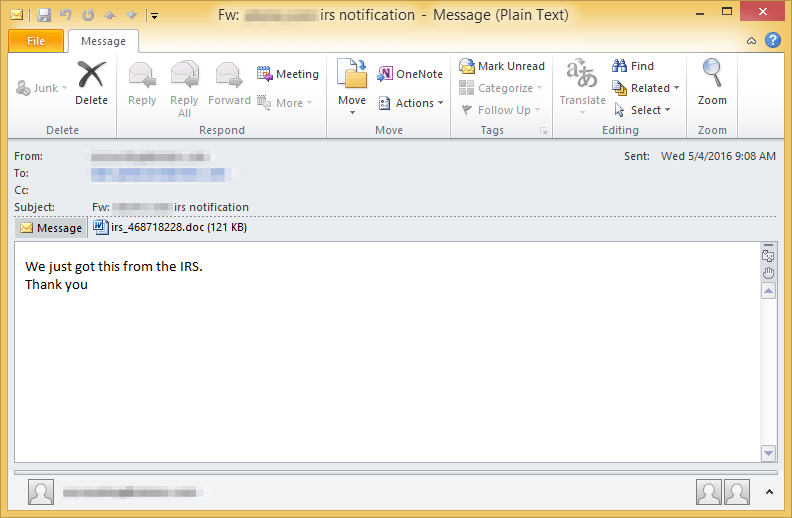The height and width of the screenshot is (518, 792).
Task: Click the sender's contact photo in people pane
Action: [x=41, y=492]
